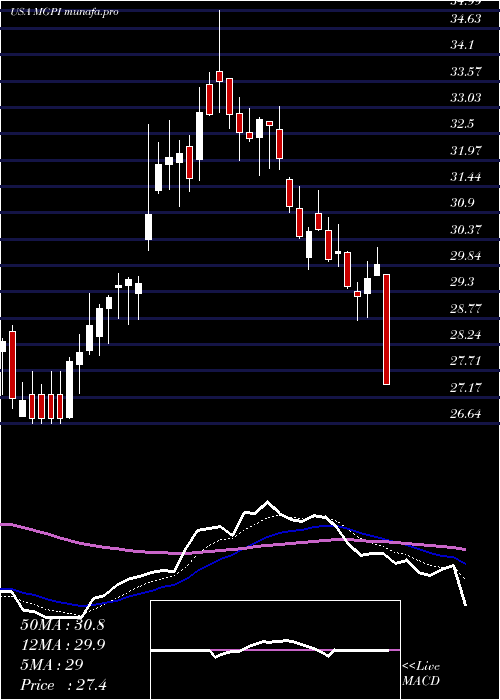Click the '5MA : 29' readout

click(x=52, y=665)
